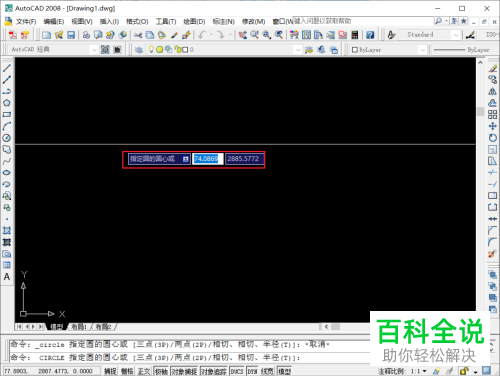Viewport: 500px width, 376px height.
Task: Expand the AutoCAD 经典 workspace dropdown
Action: [x=94, y=50]
